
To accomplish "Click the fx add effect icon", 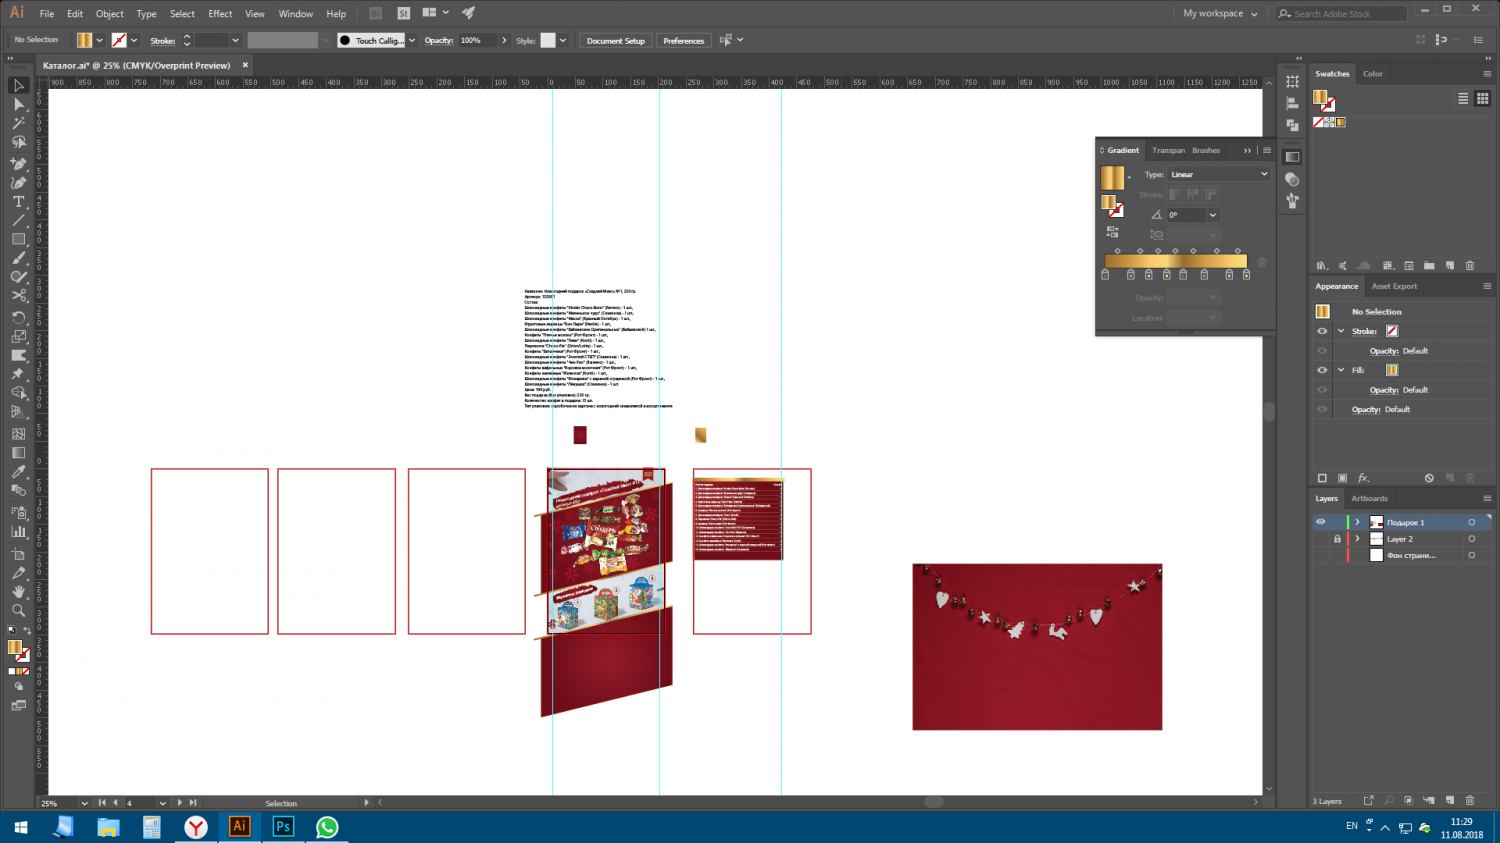I will [1363, 478].
